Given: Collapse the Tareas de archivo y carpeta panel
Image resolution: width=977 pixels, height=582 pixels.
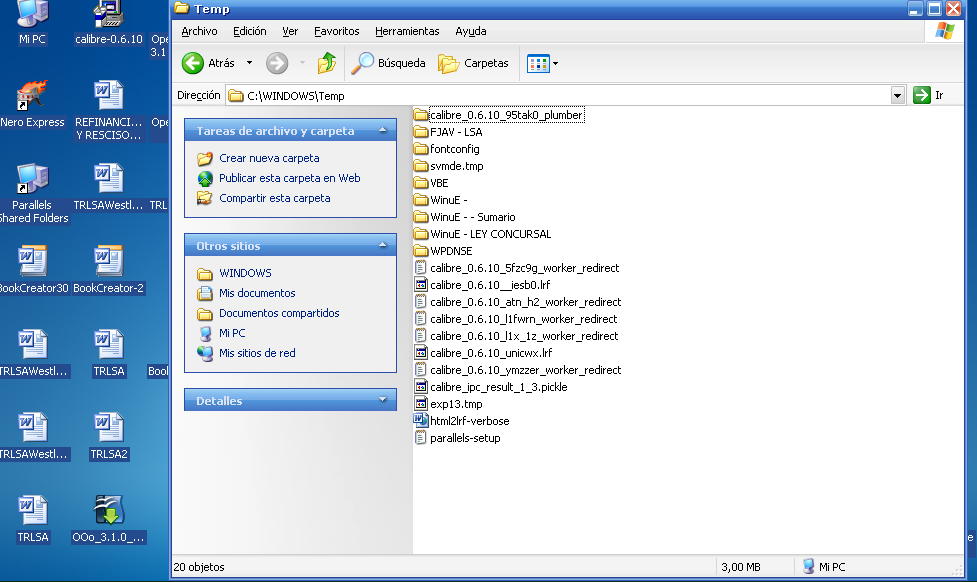Looking at the screenshot, I should 383,130.
